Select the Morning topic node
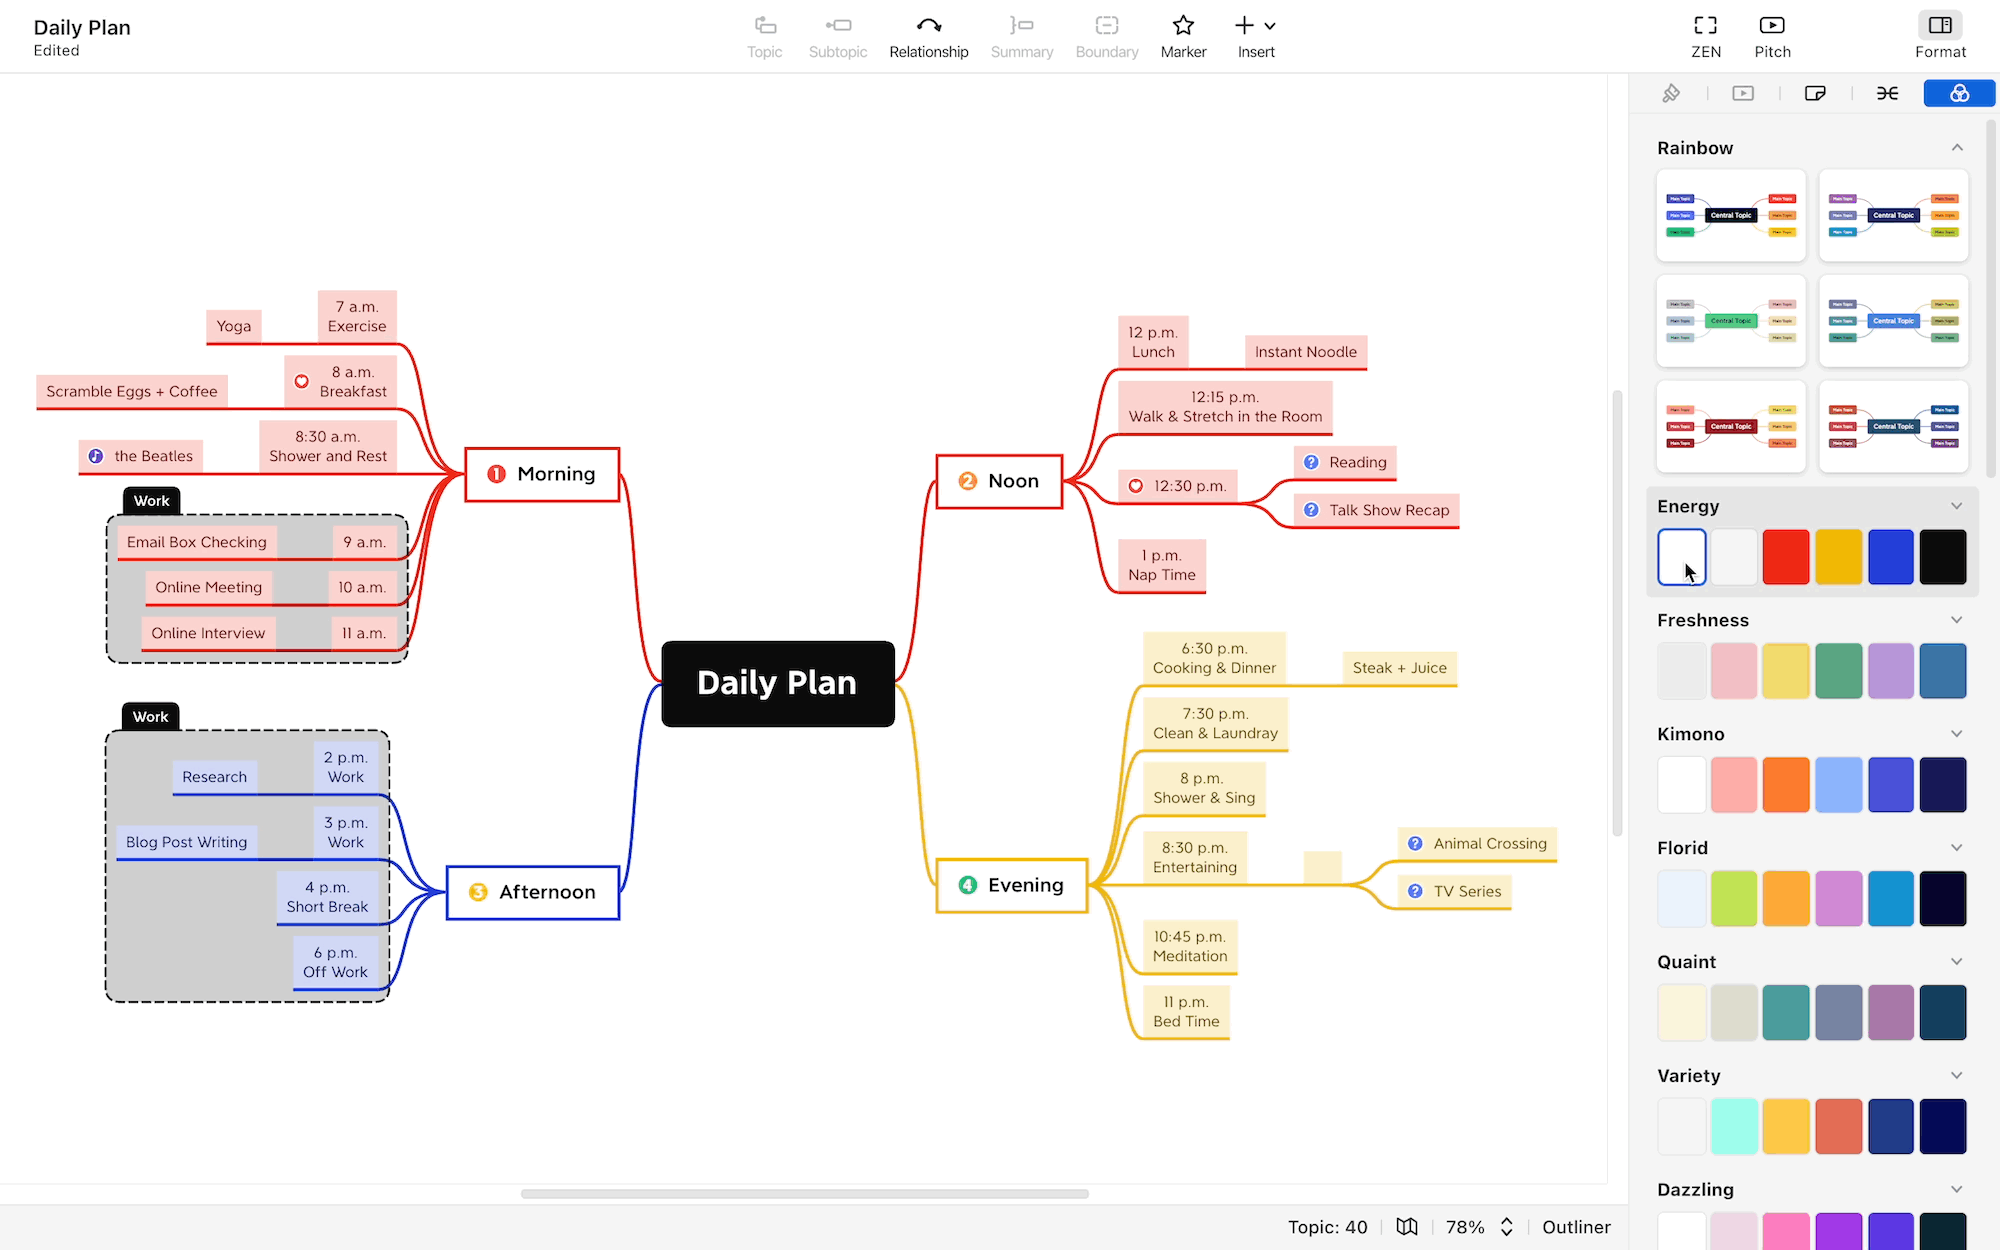This screenshot has height=1250, width=2000. (542, 474)
